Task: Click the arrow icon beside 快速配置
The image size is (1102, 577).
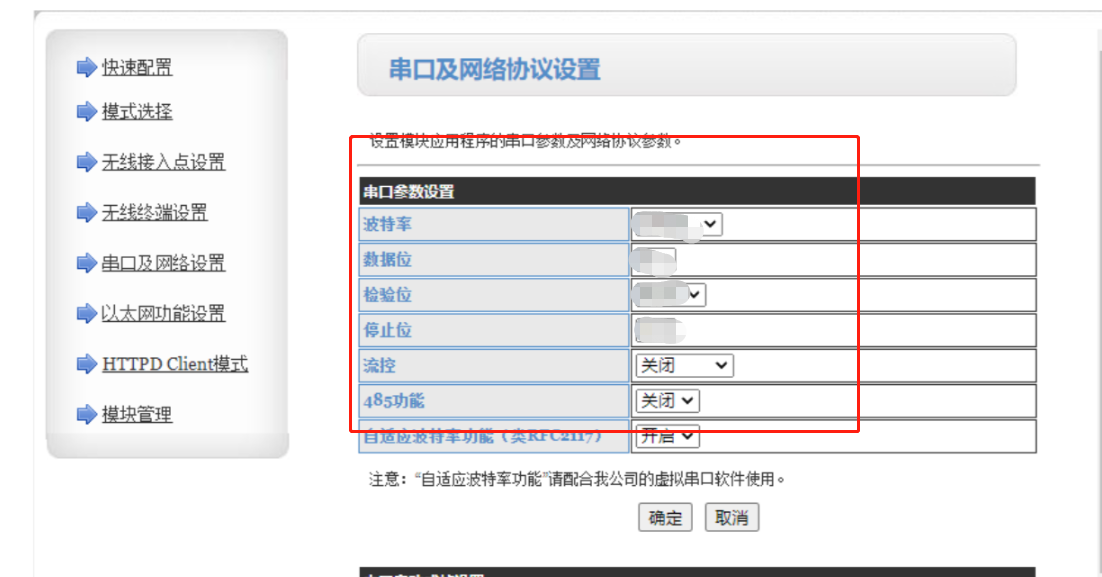Action: click(x=86, y=68)
